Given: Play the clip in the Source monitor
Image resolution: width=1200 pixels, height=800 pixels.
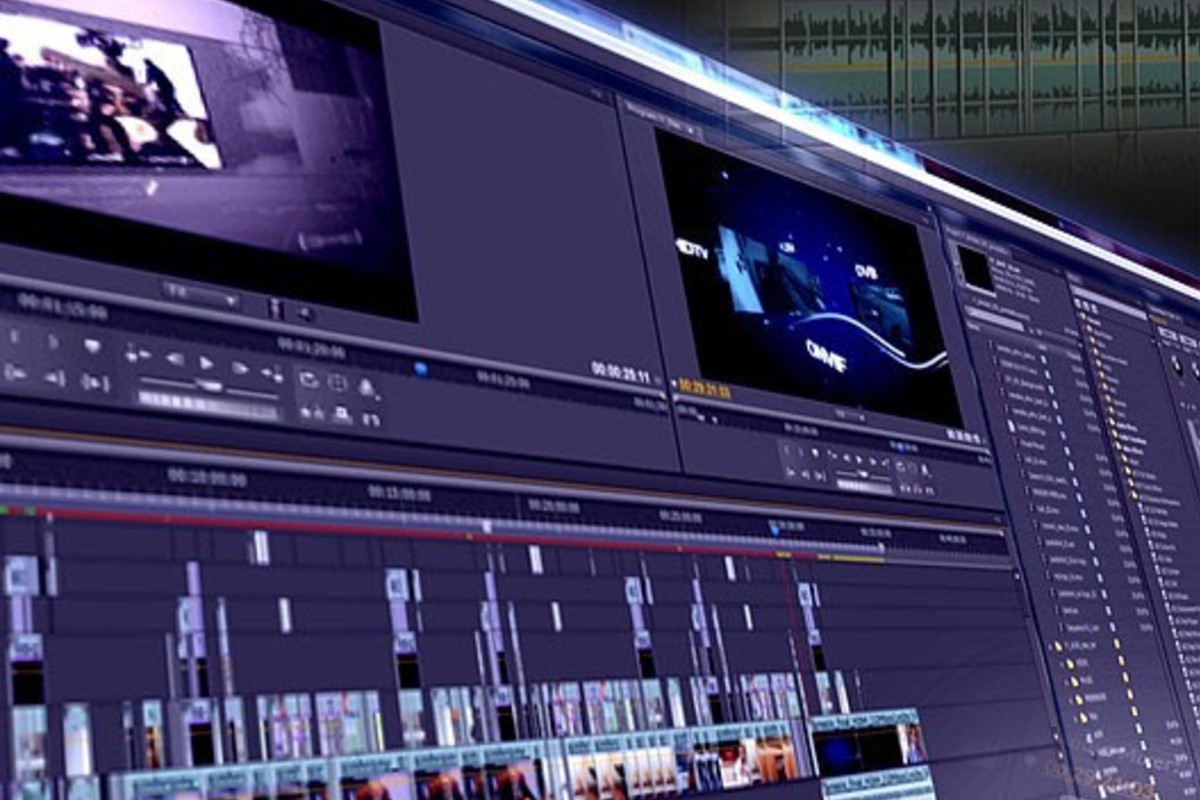Looking at the screenshot, I should (x=206, y=362).
